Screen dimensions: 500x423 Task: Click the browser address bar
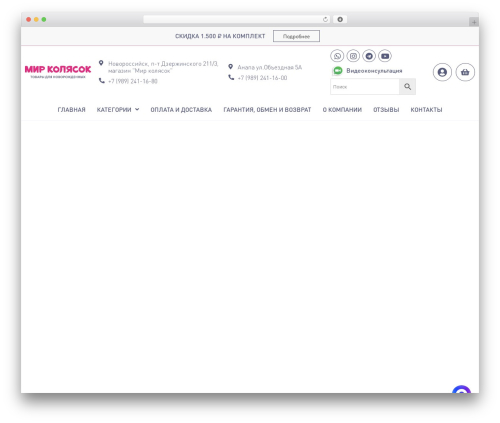236,20
